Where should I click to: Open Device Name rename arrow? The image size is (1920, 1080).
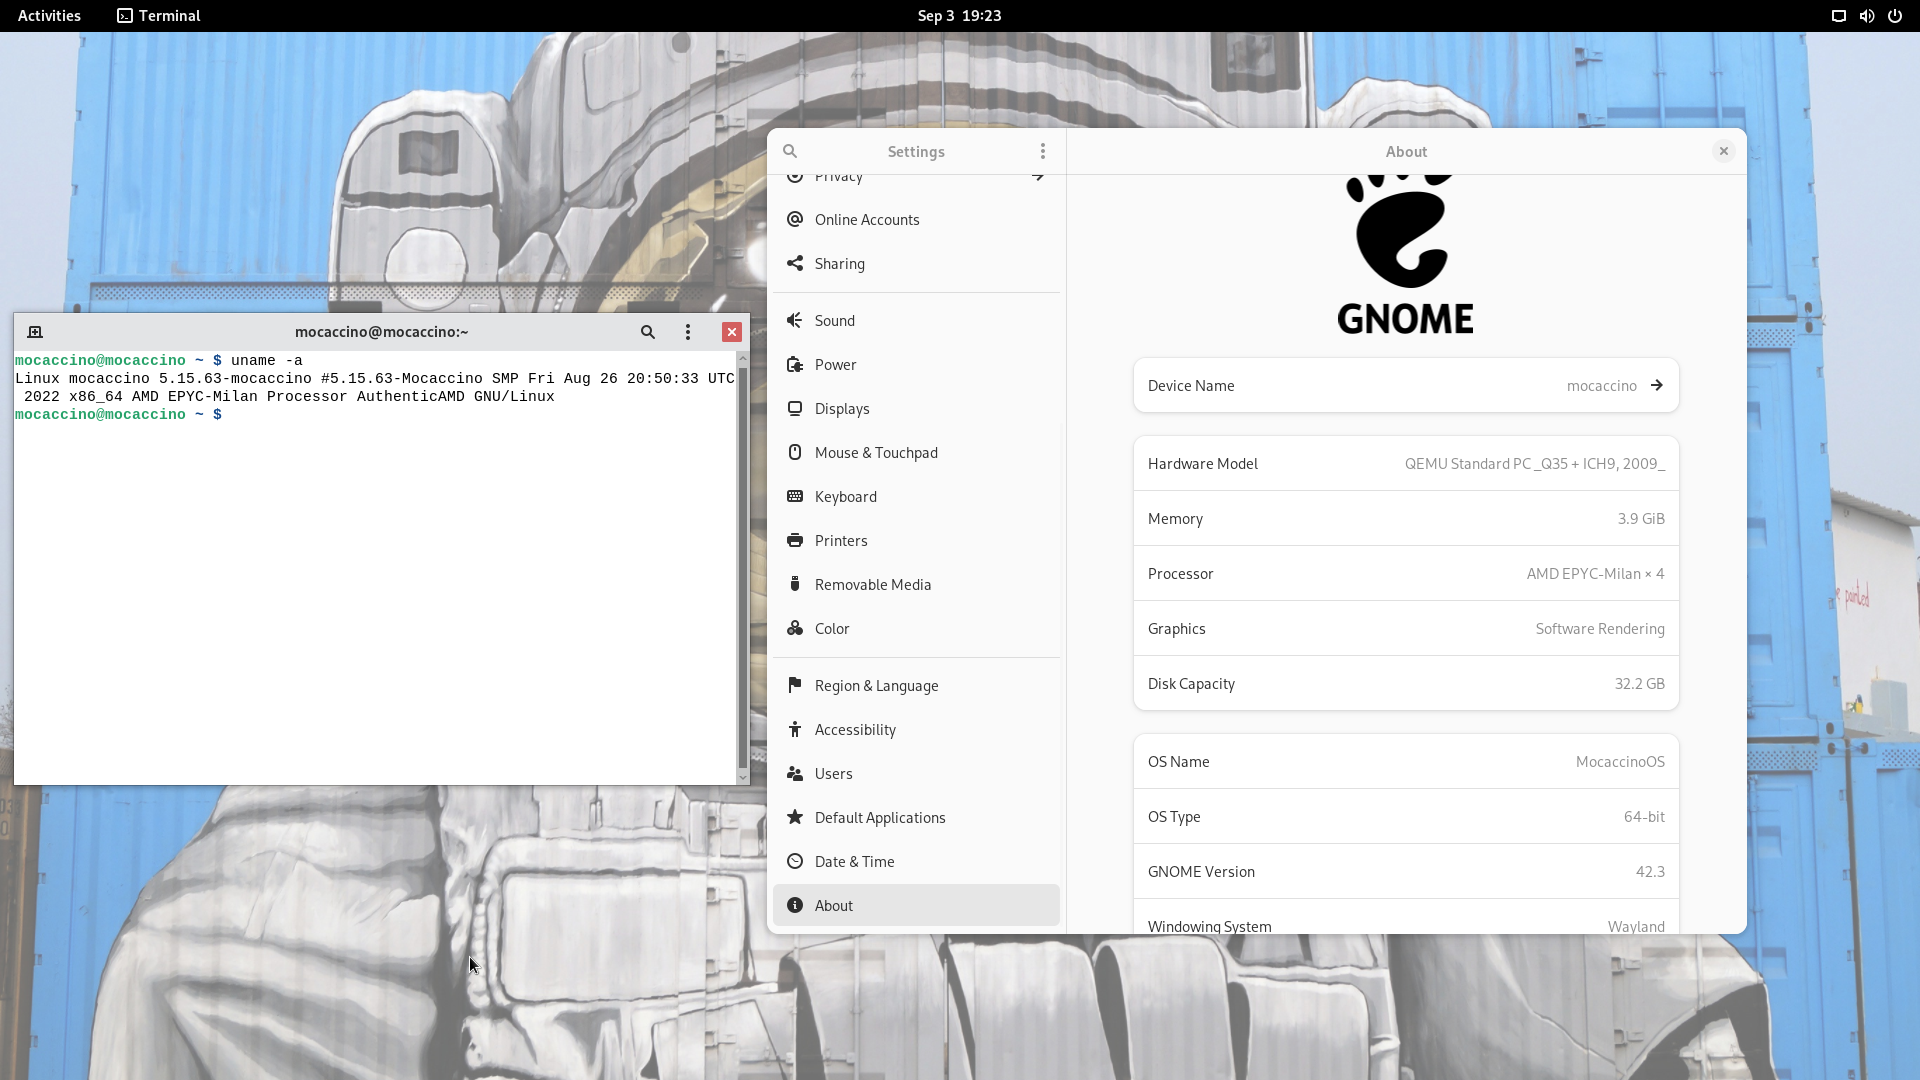[1657, 385]
